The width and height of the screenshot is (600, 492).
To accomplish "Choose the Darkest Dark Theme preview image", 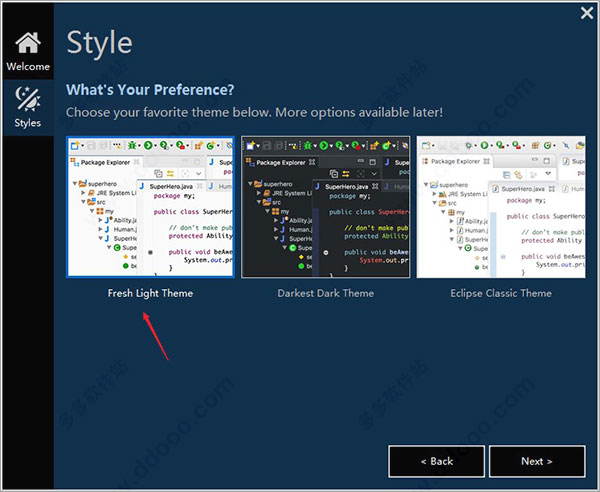I will (325, 207).
